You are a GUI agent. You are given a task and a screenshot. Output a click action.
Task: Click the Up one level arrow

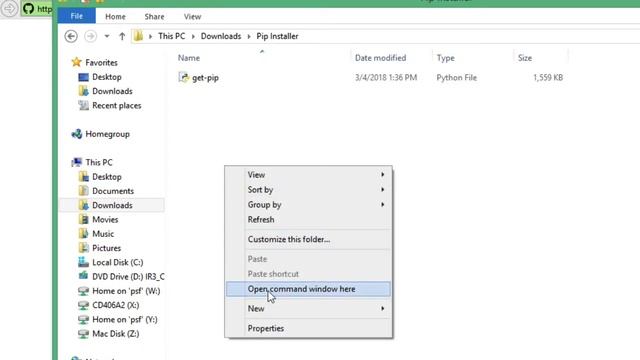(122, 36)
